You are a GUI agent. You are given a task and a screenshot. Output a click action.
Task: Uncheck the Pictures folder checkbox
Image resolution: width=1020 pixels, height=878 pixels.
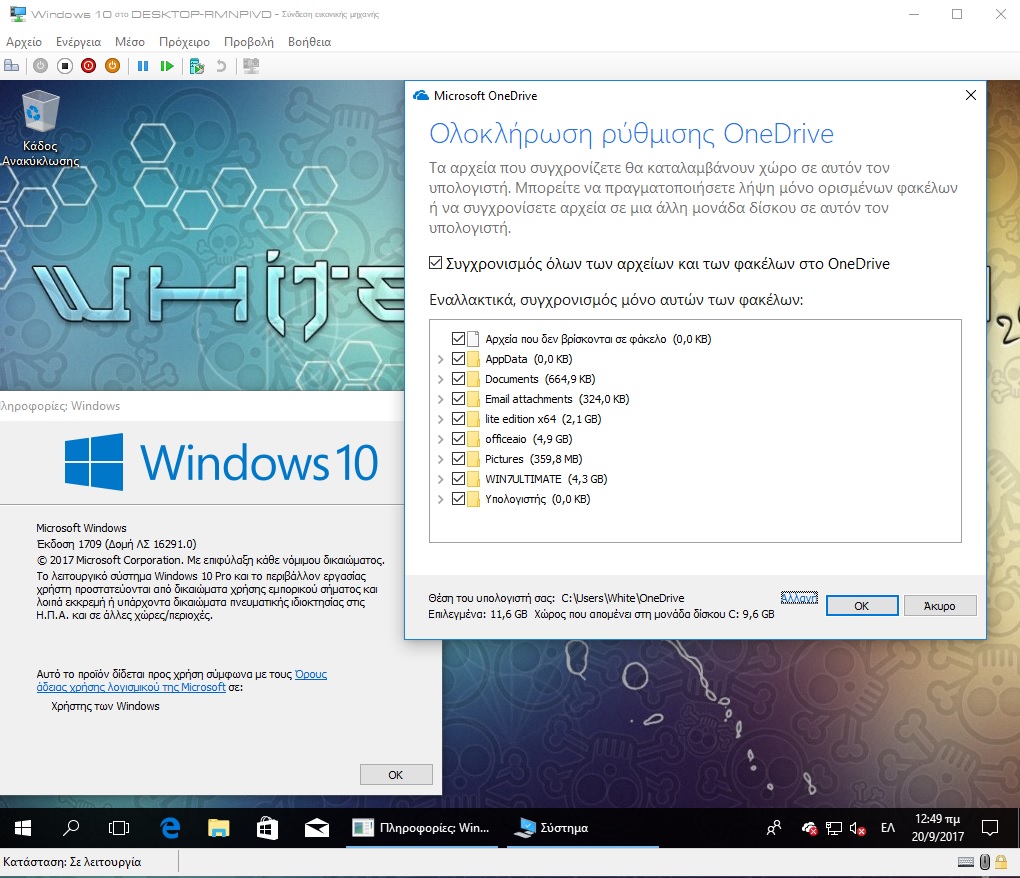tap(458, 459)
